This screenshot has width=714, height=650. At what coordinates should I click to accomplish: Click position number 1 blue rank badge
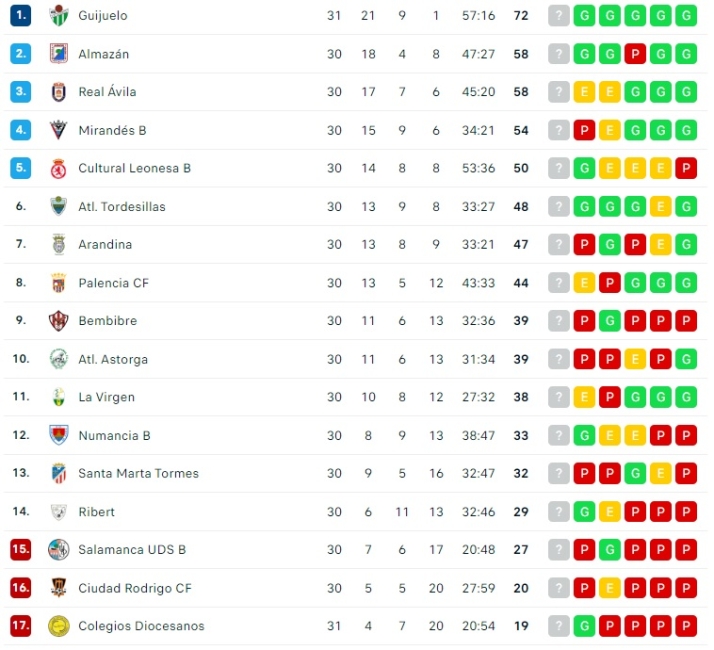(21, 15)
